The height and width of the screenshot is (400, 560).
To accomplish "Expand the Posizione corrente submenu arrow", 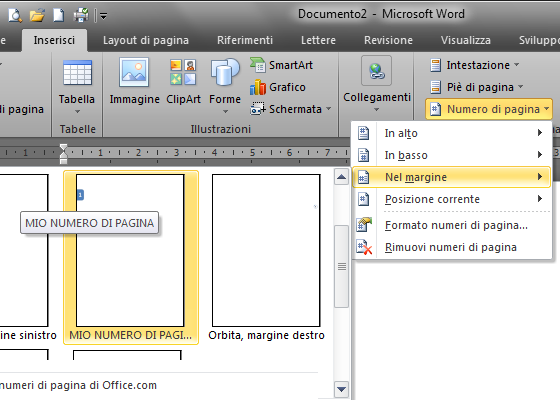I will pos(540,199).
